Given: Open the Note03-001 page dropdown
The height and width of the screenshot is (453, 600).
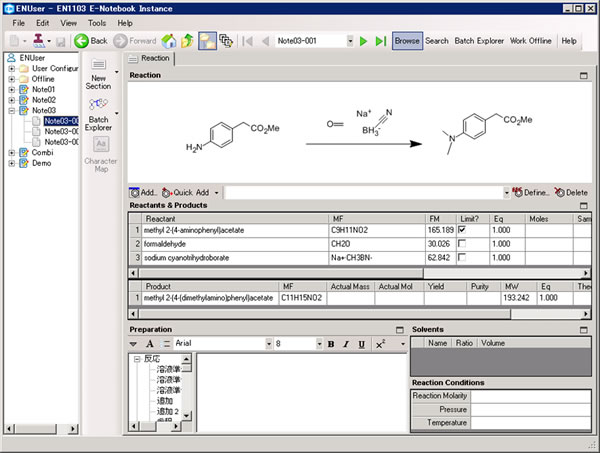Looking at the screenshot, I should point(349,41).
